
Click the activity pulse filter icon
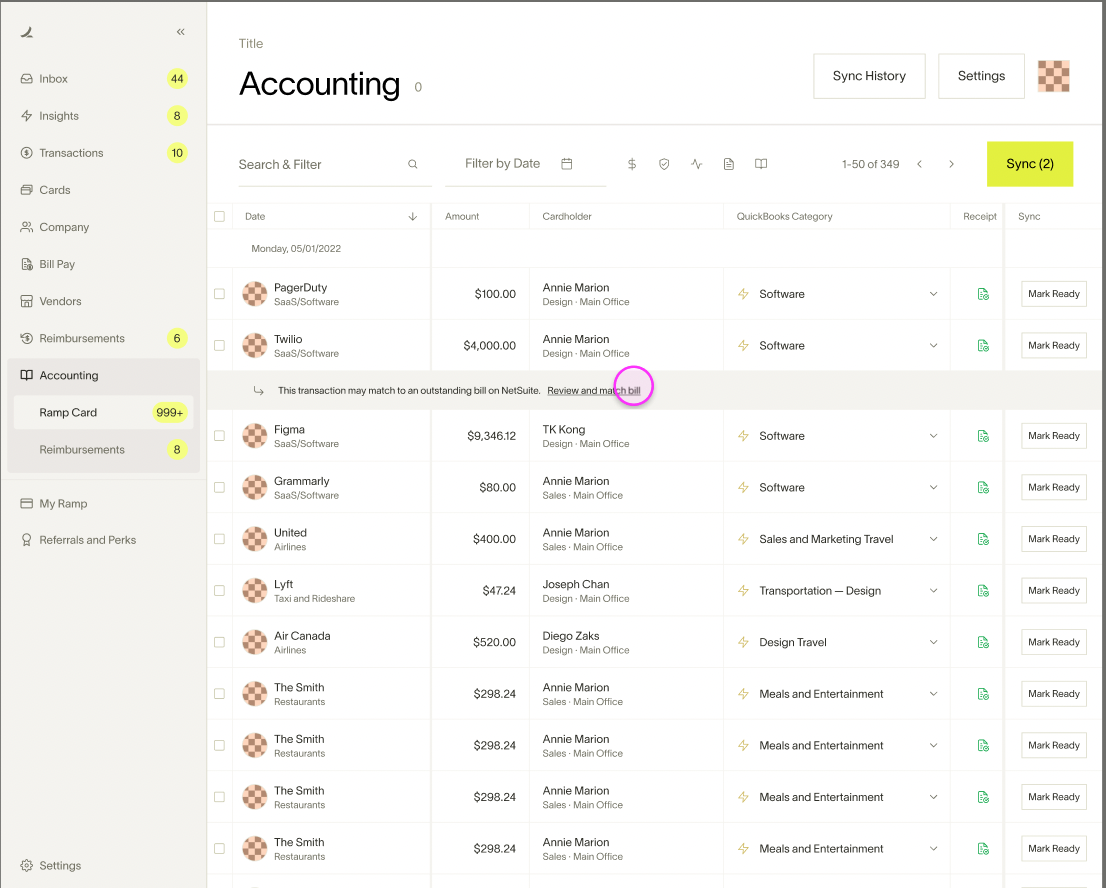pos(696,164)
